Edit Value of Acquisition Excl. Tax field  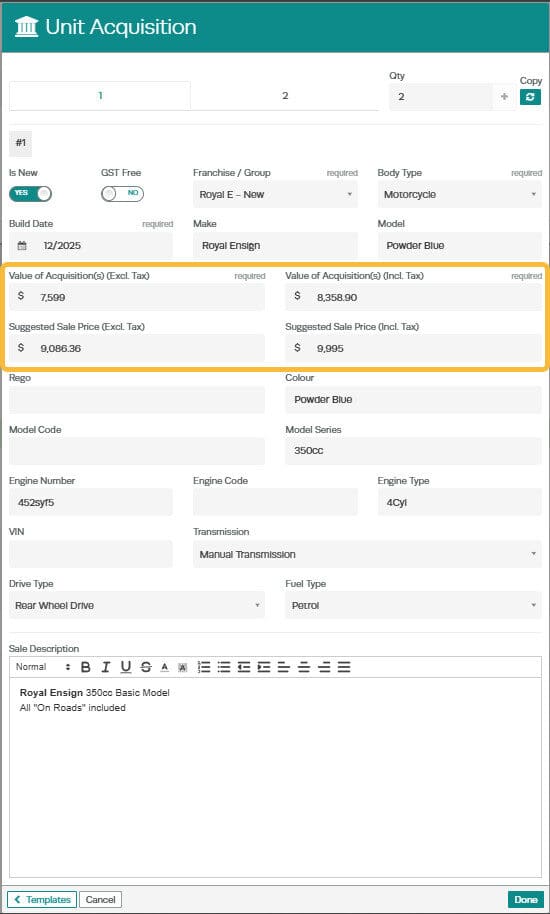pyautogui.click(x=137, y=297)
